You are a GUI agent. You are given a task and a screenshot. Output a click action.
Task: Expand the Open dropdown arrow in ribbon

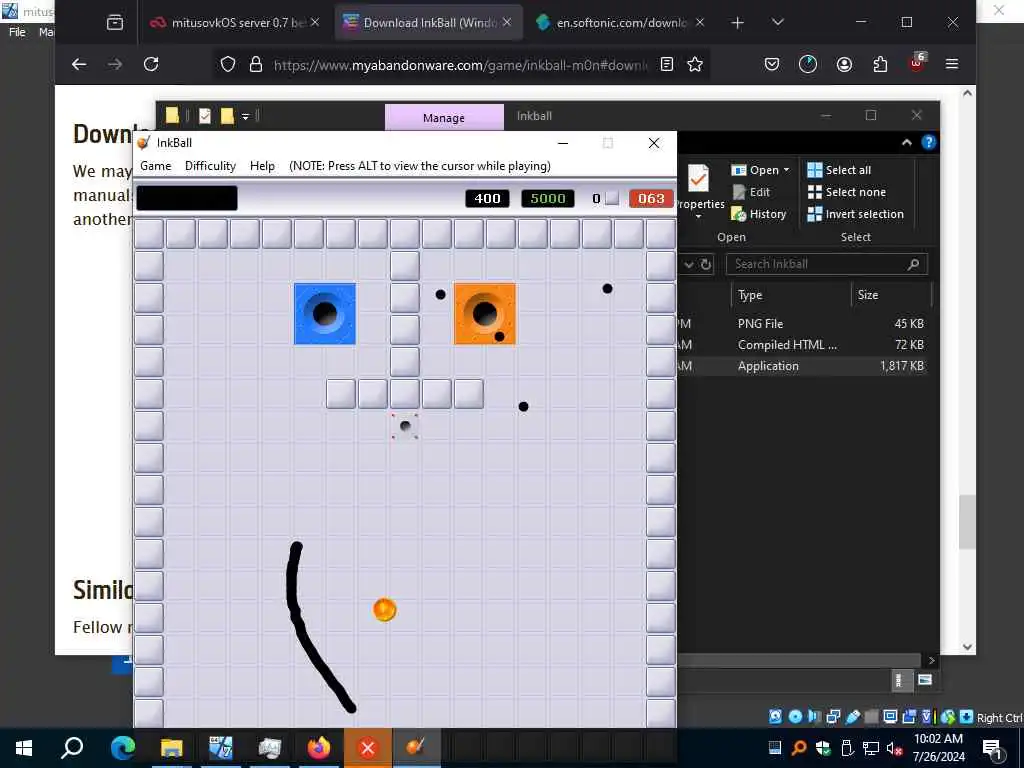[786, 170]
